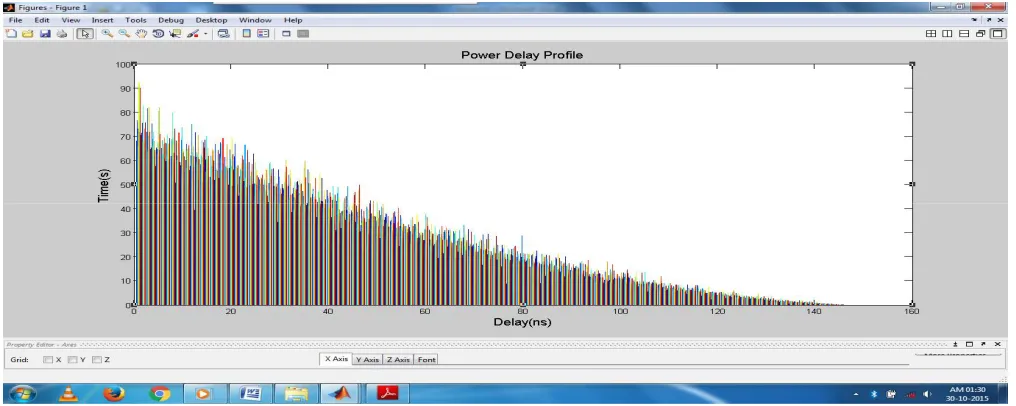This screenshot has width=1016, height=406.
Task: Split figures left and right
Action: click(947, 34)
